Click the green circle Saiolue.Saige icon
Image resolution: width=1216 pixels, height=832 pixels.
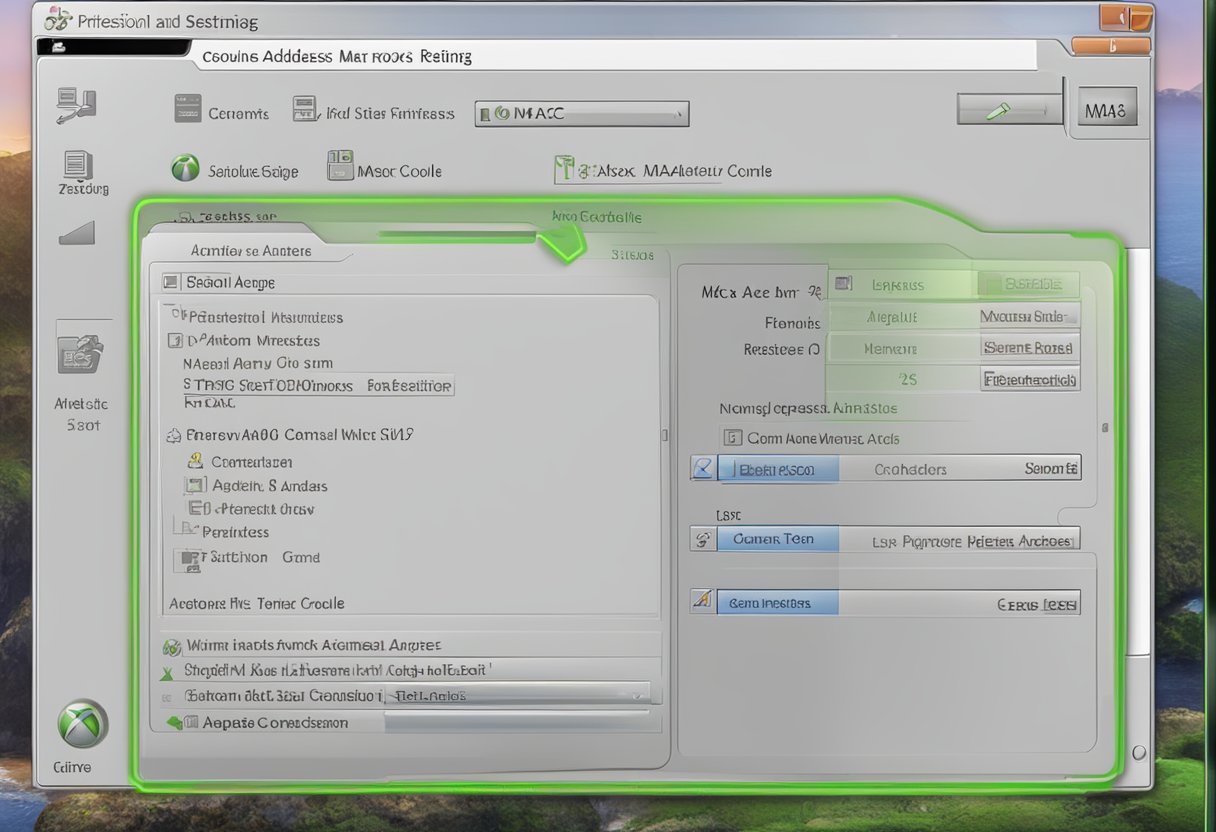tap(185, 169)
